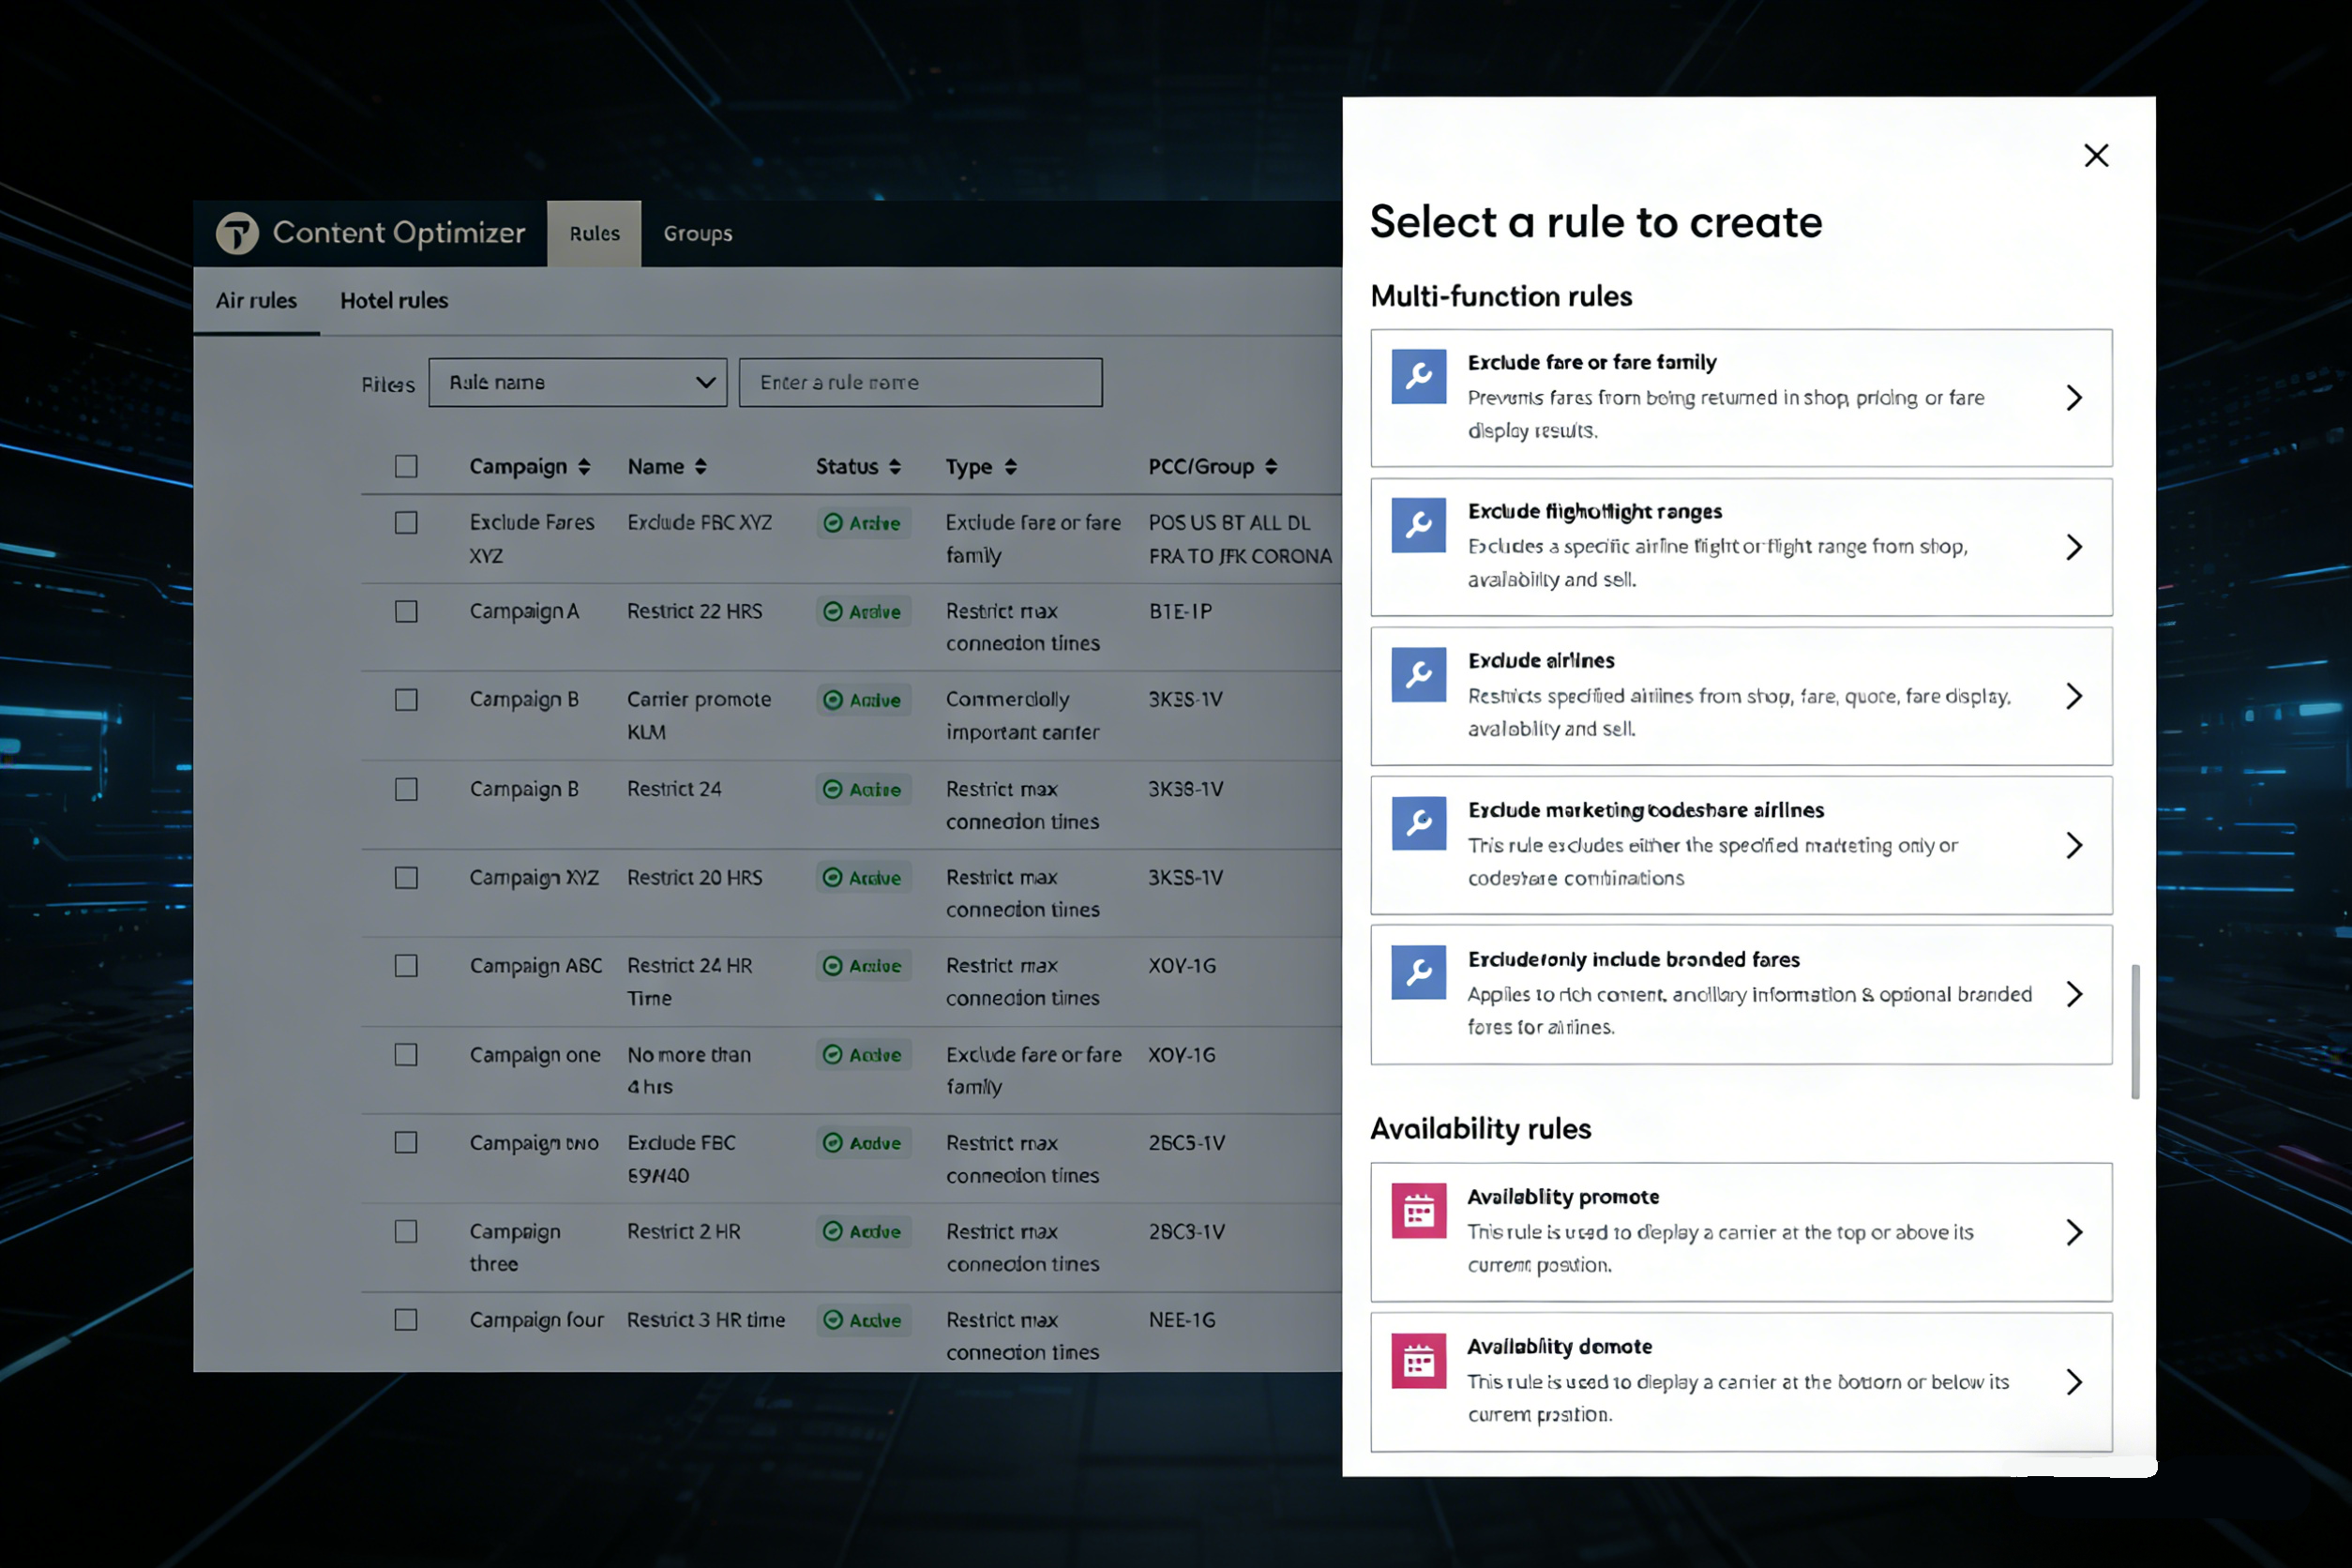2352x1568 pixels.
Task: Click the Content Optimizer logo icon
Action: click(237, 233)
